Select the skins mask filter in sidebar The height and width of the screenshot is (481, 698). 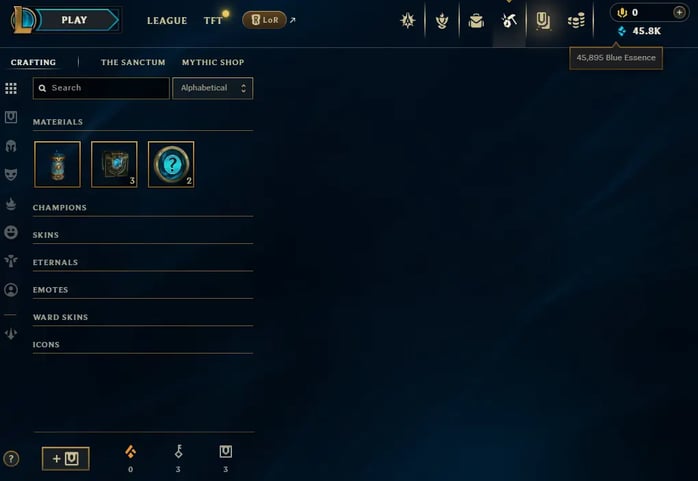[11, 174]
